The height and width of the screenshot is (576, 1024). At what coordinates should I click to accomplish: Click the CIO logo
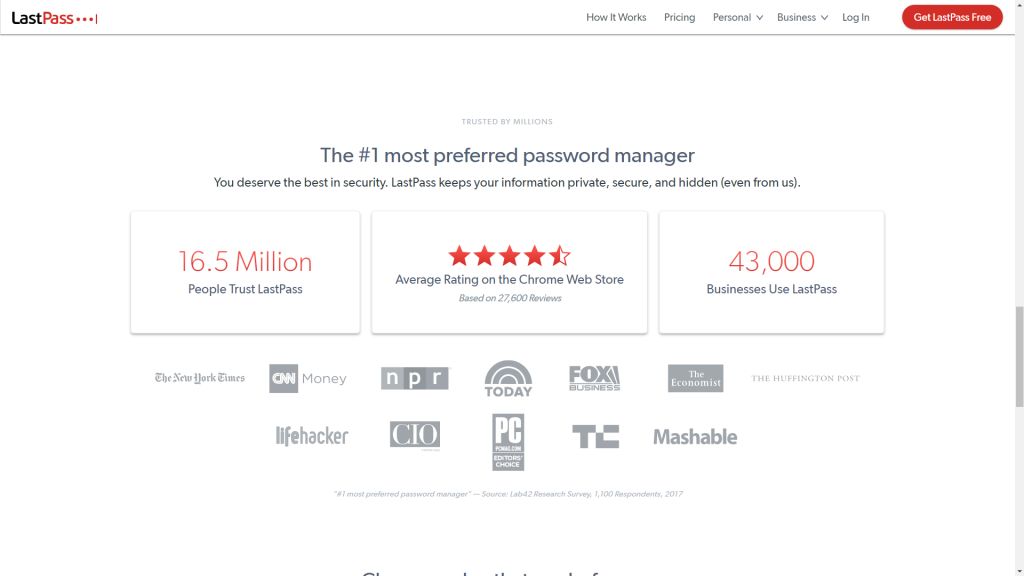coord(415,435)
